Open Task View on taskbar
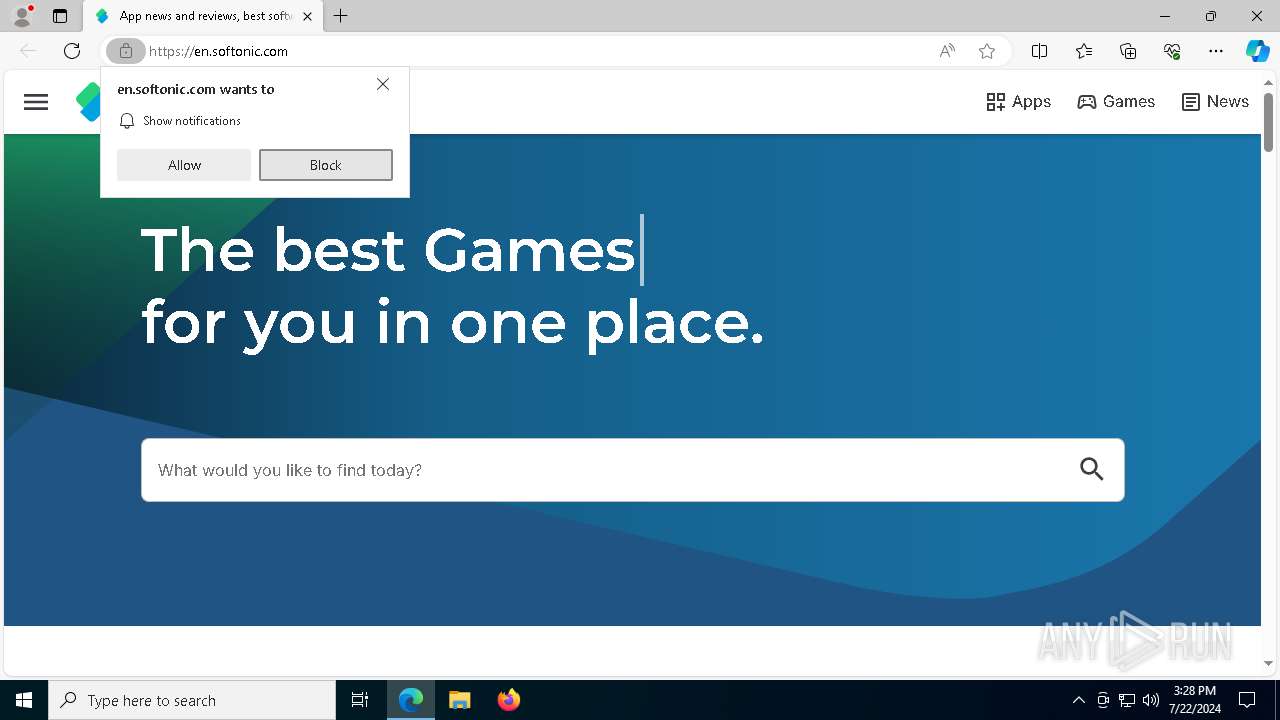Screen dimensions: 1280x720 click(x=360, y=700)
